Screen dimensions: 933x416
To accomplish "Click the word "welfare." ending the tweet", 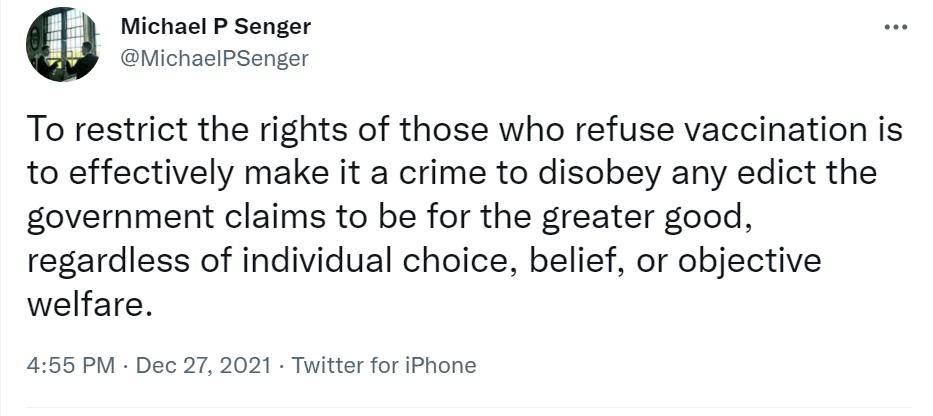I will tap(89, 303).
